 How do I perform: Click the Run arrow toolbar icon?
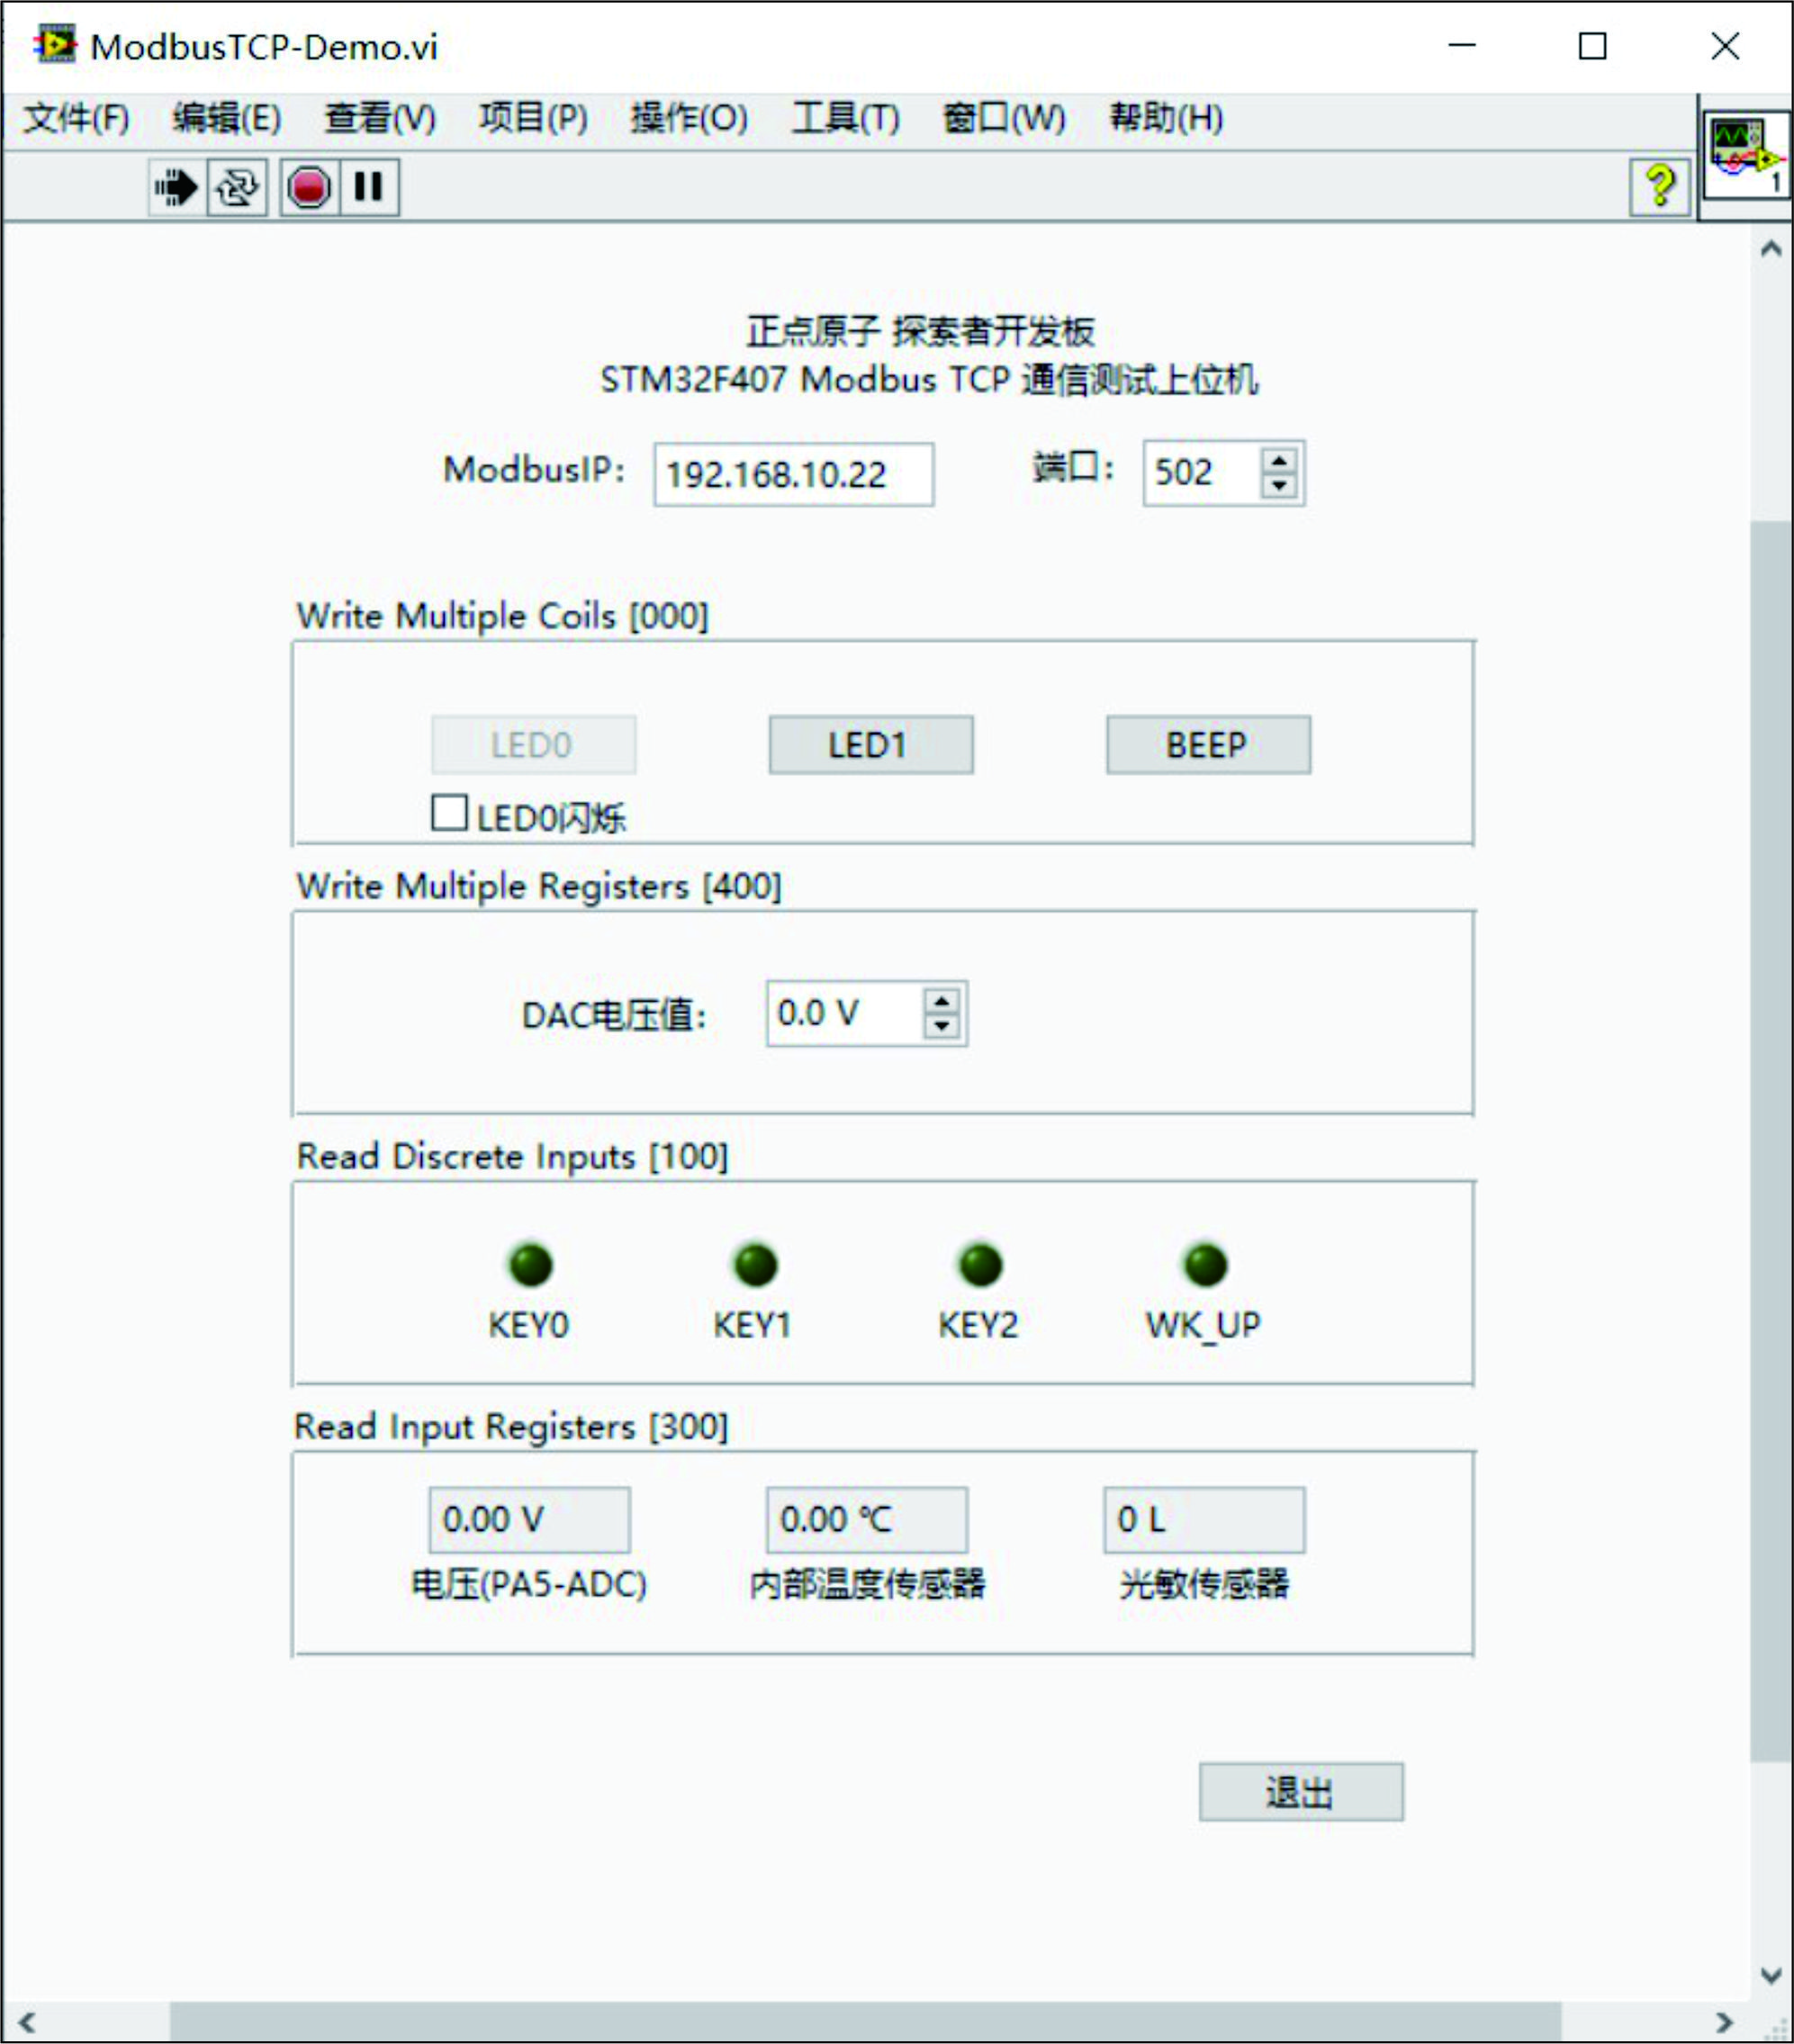(x=177, y=187)
